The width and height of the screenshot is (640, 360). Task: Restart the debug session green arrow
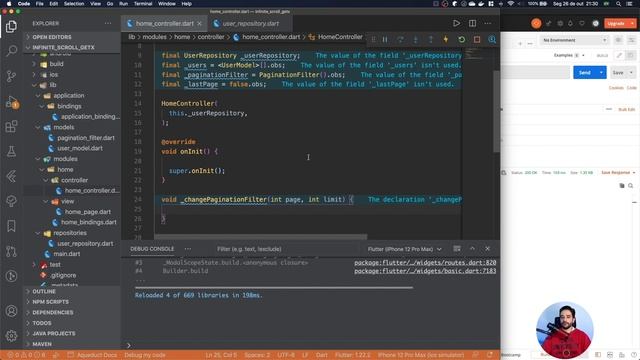pos(461,40)
